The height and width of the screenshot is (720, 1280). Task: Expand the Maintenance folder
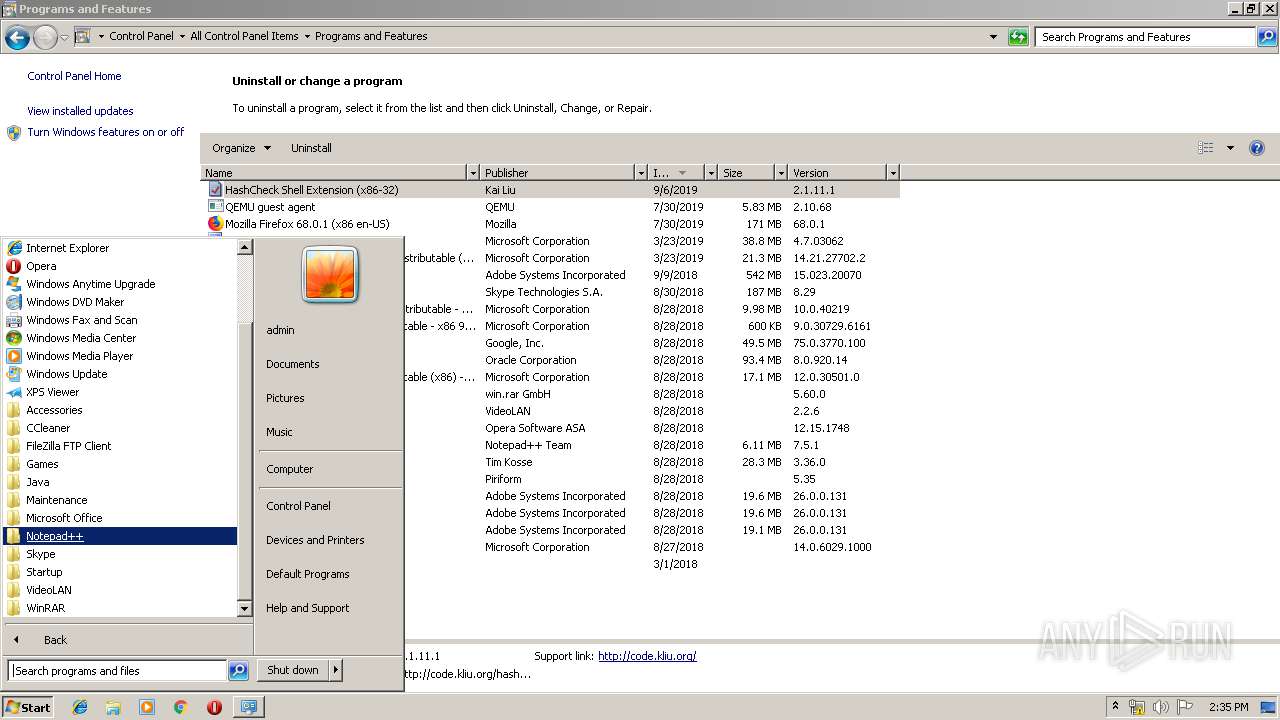click(56, 500)
